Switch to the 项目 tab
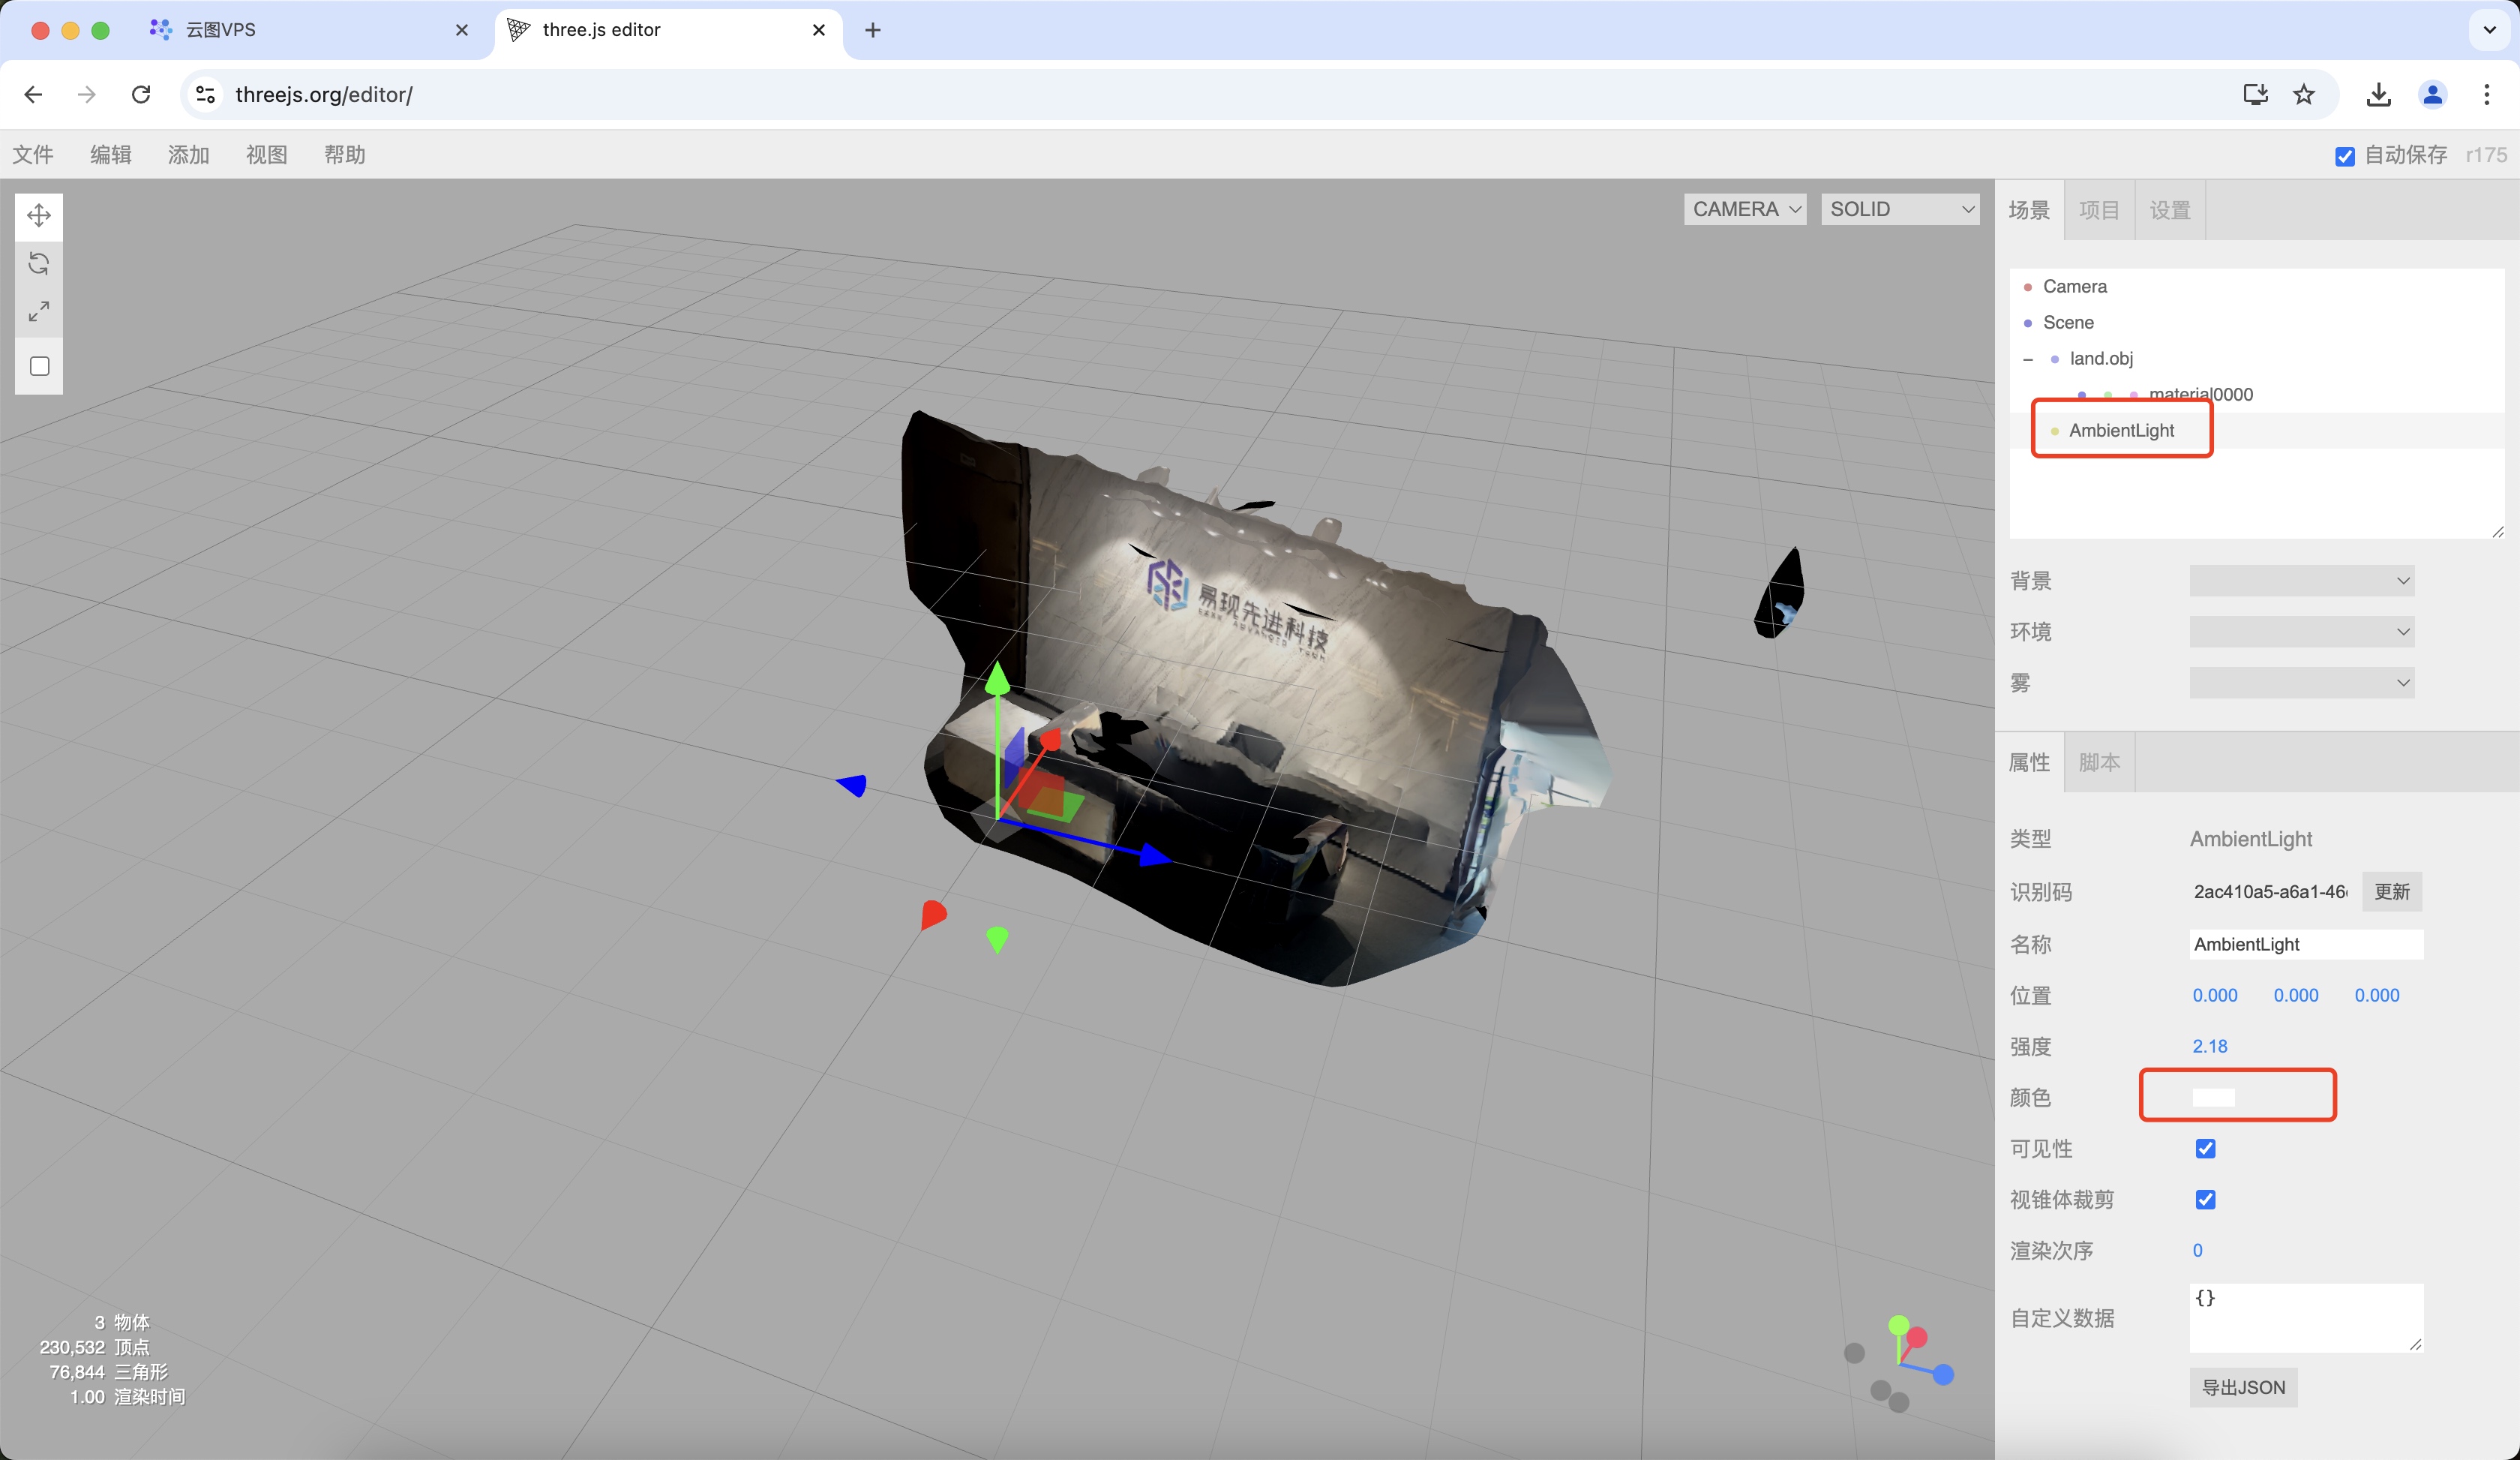Screen dimensions: 2520x1460 [2099, 210]
